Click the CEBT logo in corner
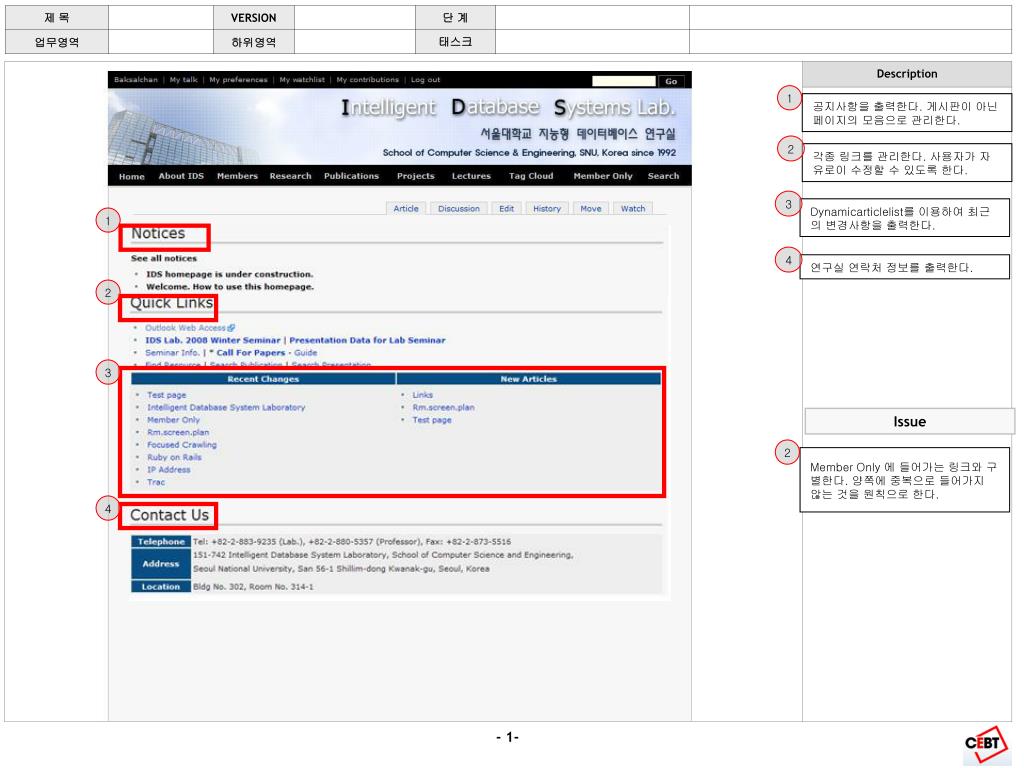This screenshot has width=1024, height=768. (x=986, y=744)
